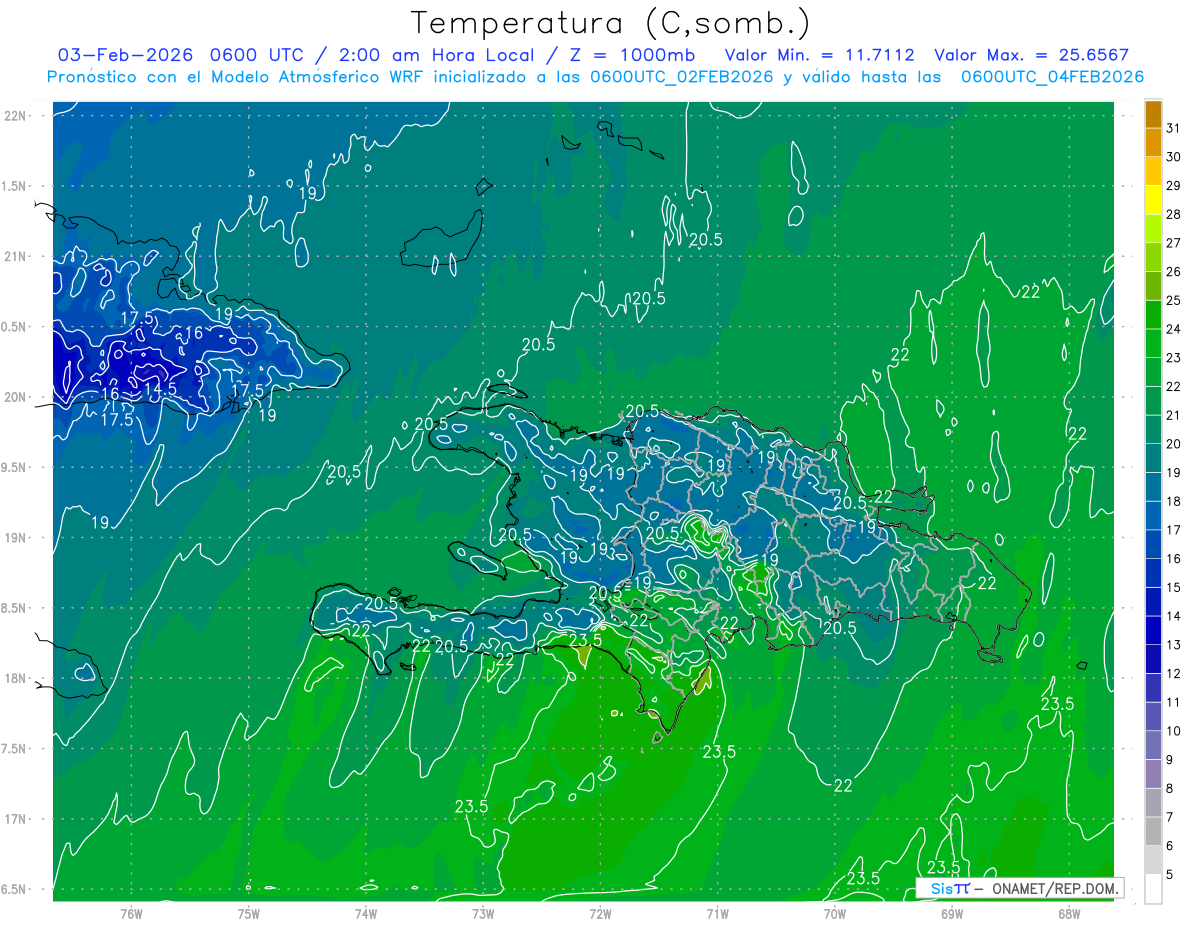Click the legend value 20

point(1174,444)
